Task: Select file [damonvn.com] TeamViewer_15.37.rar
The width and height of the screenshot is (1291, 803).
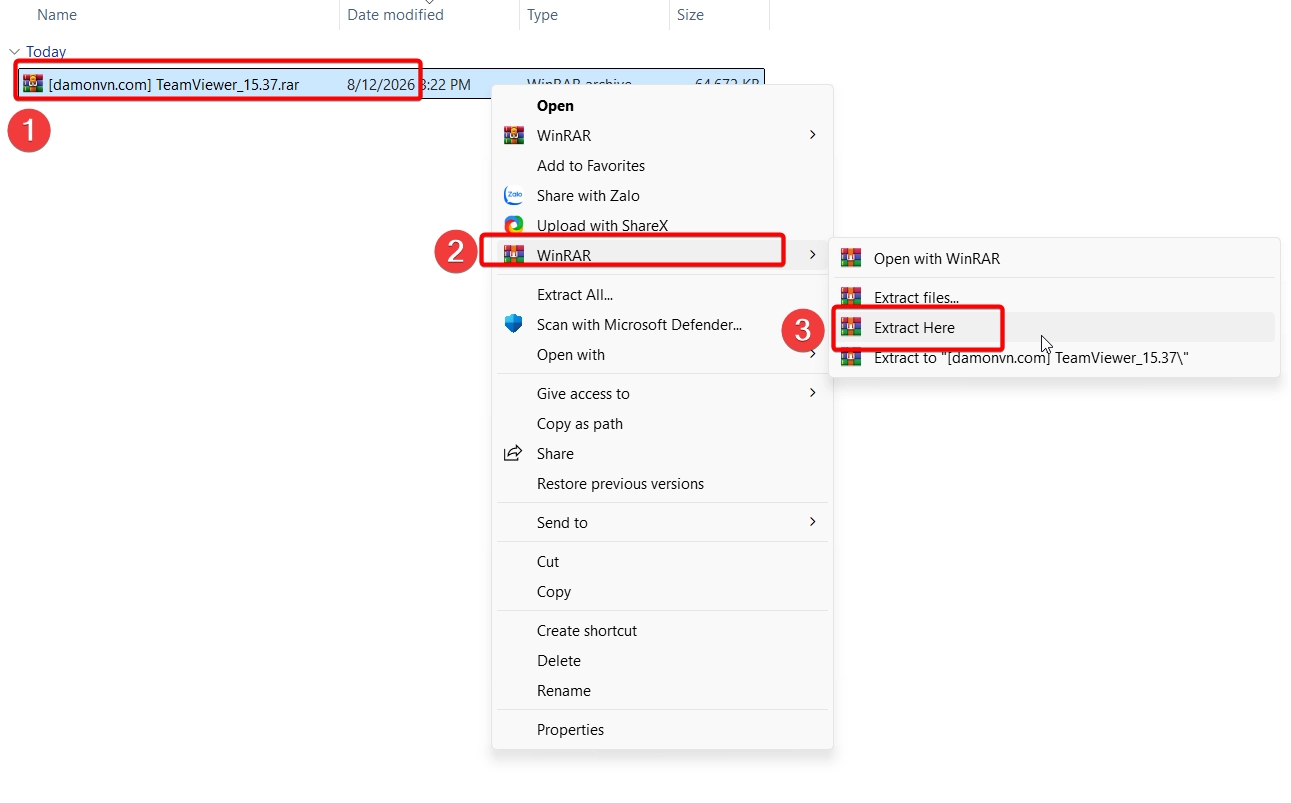Action: [x=174, y=85]
